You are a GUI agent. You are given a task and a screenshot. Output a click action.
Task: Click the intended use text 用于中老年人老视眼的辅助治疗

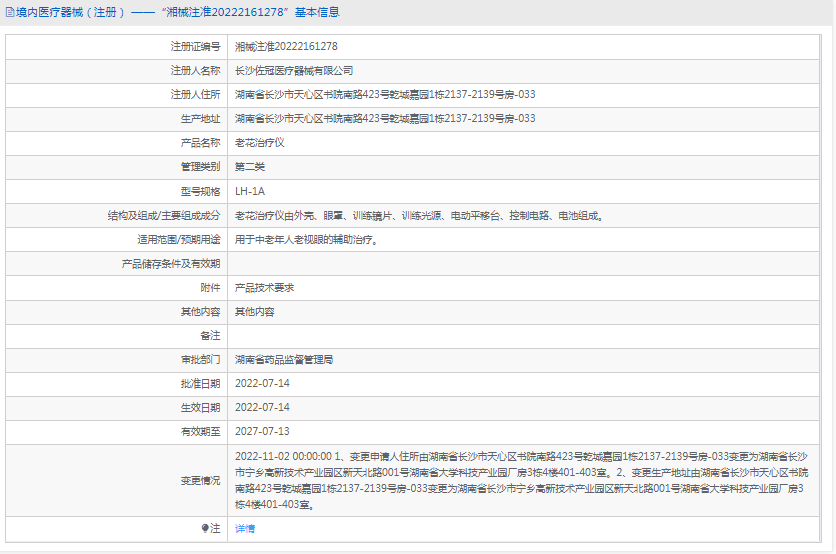click(x=307, y=239)
